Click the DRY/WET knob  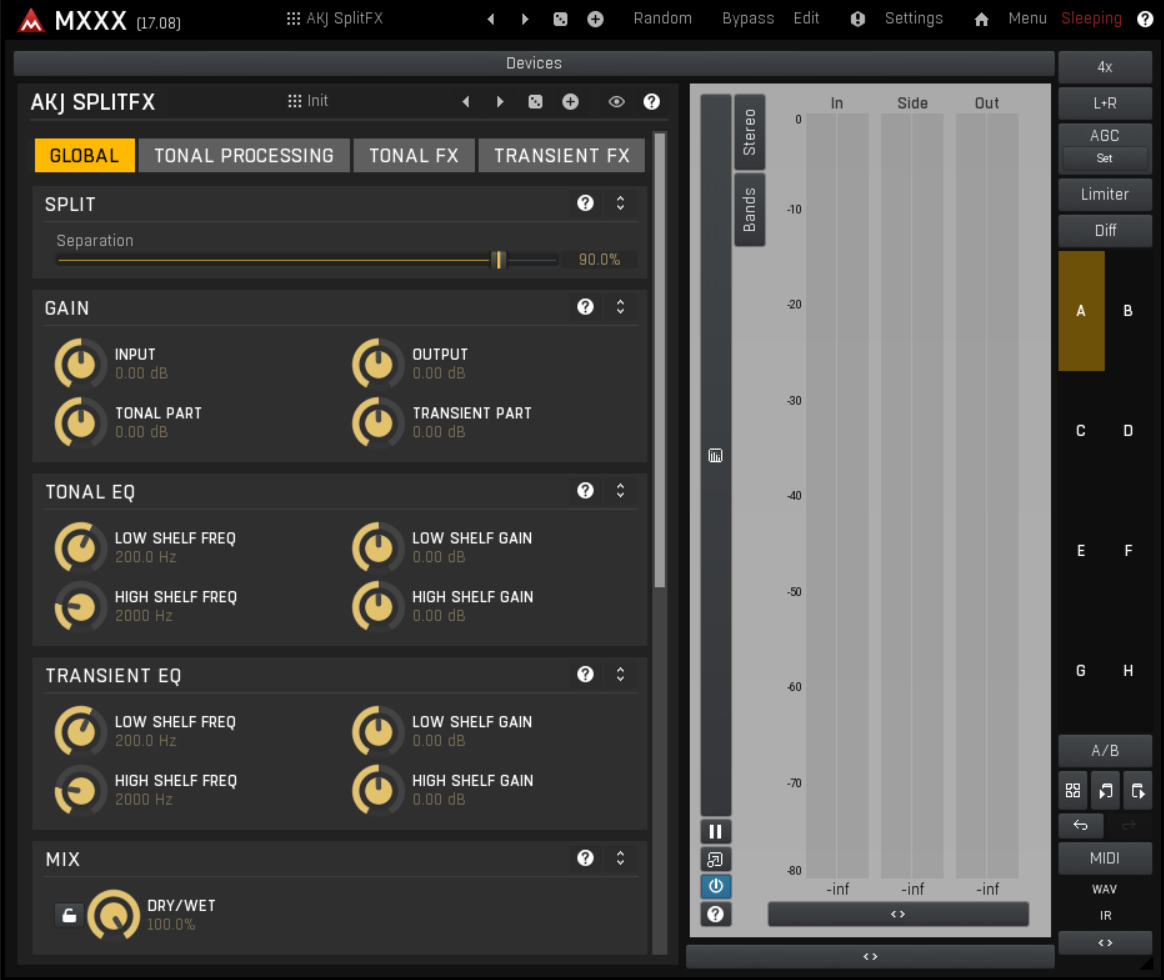click(114, 915)
